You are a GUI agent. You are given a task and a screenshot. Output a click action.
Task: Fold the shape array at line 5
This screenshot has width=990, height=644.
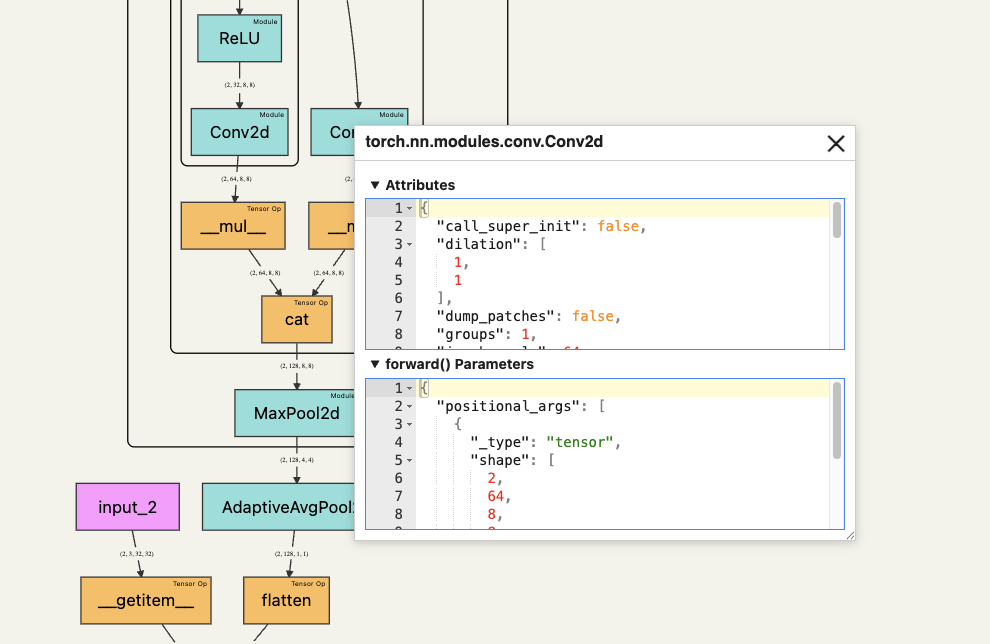410,460
